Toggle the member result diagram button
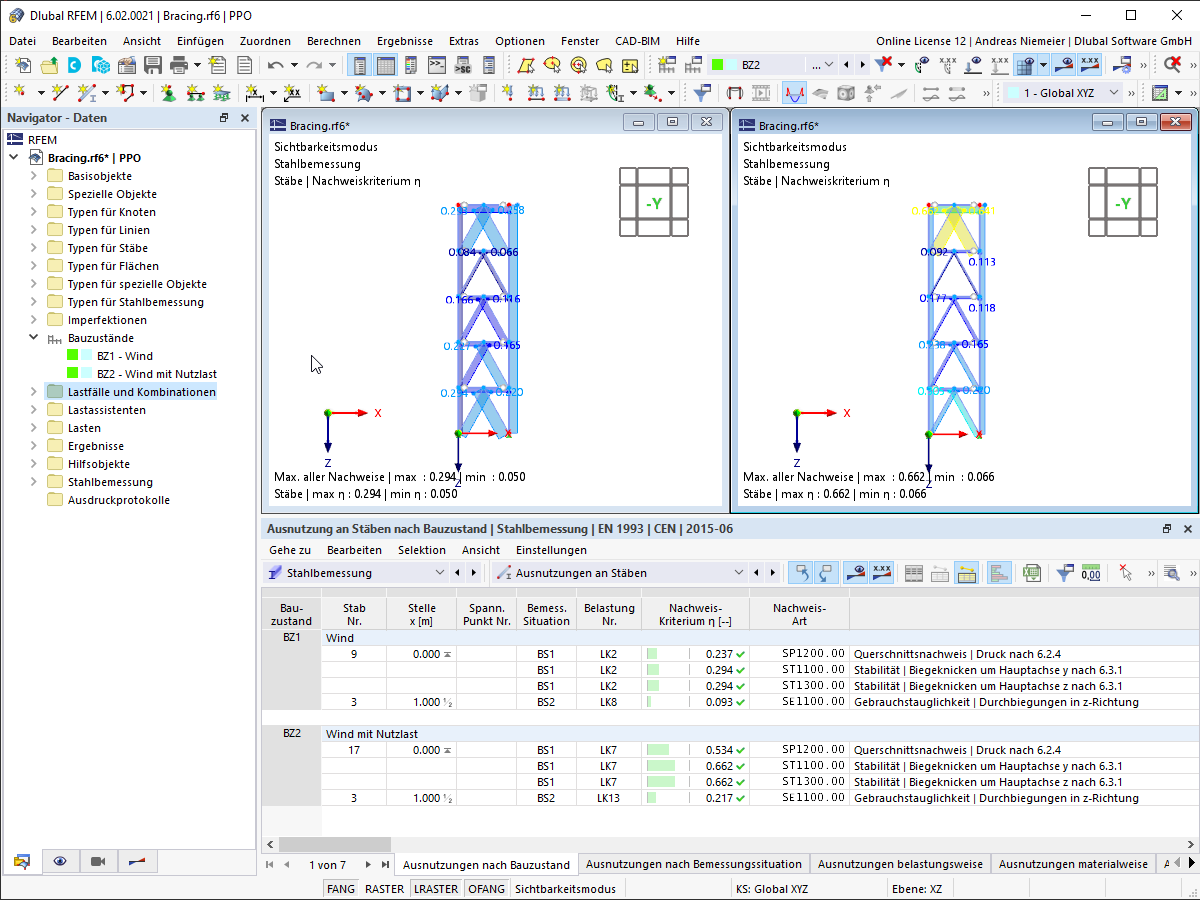The image size is (1200, 900). (x=794, y=93)
